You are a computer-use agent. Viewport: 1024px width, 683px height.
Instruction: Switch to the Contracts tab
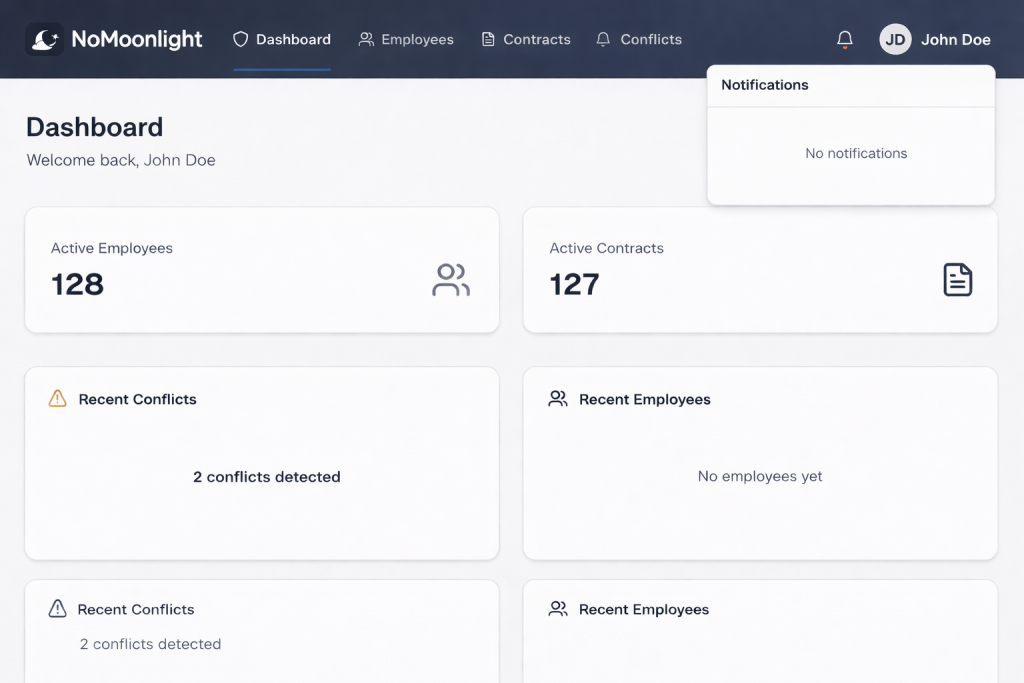526,40
